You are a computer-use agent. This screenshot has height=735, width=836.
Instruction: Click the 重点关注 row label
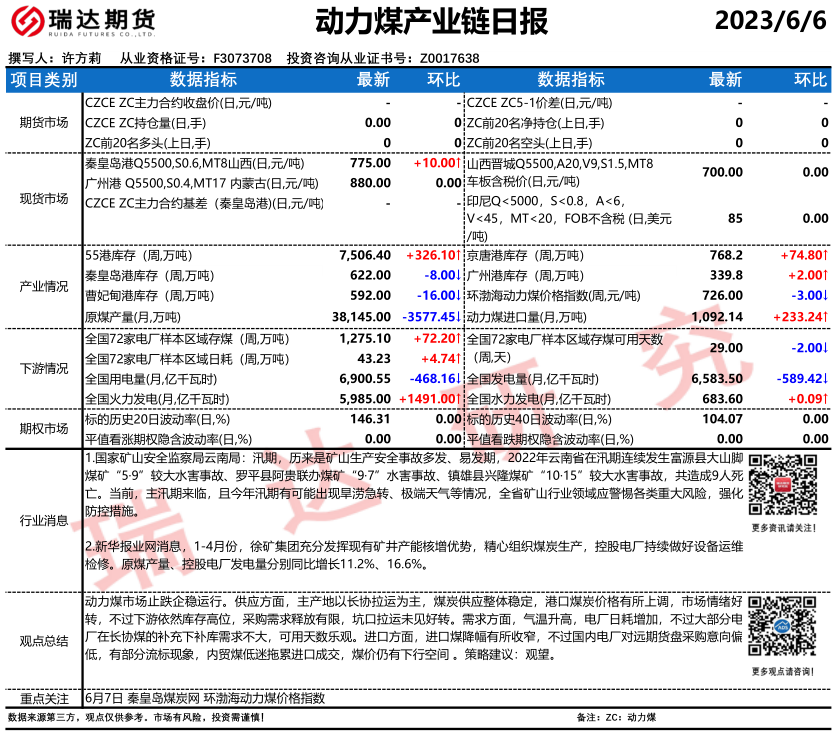click(44, 697)
